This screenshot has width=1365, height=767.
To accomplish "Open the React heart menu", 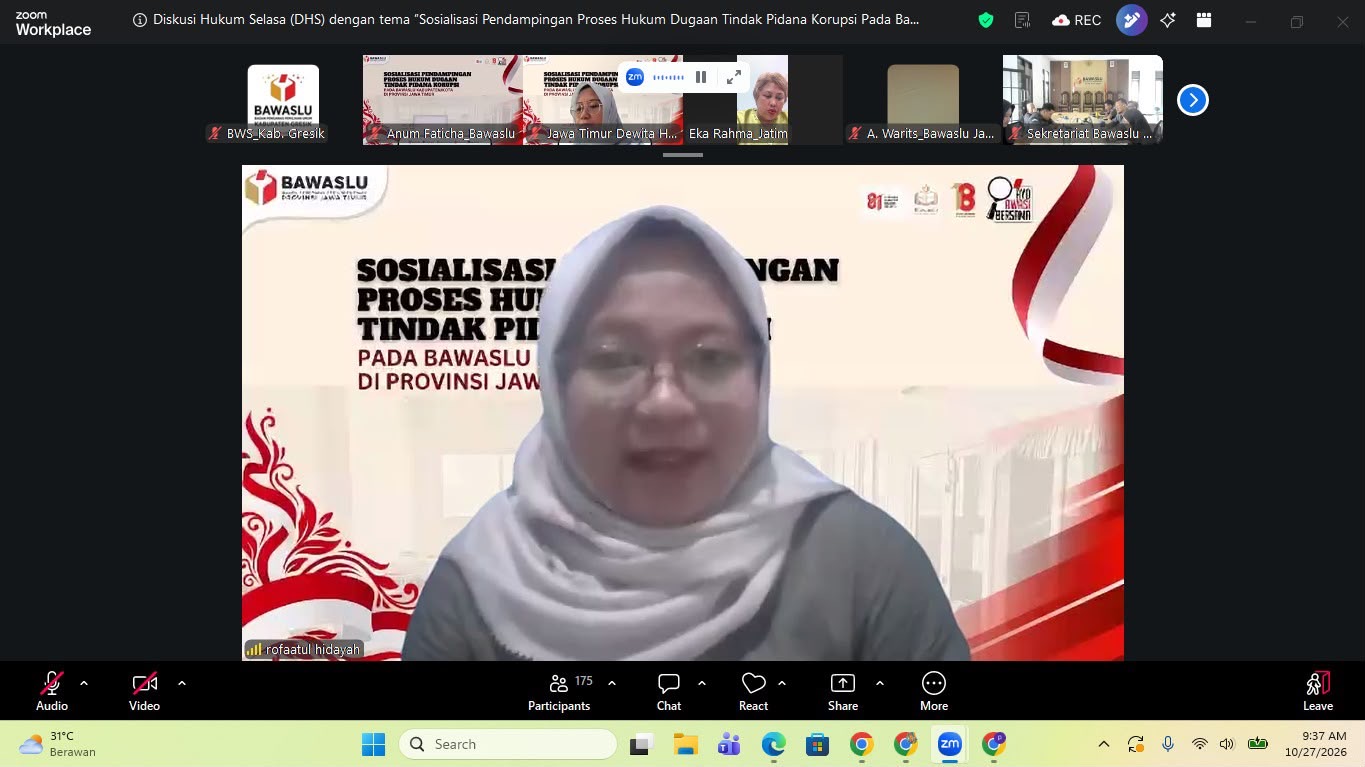I will pyautogui.click(x=753, y=691).
